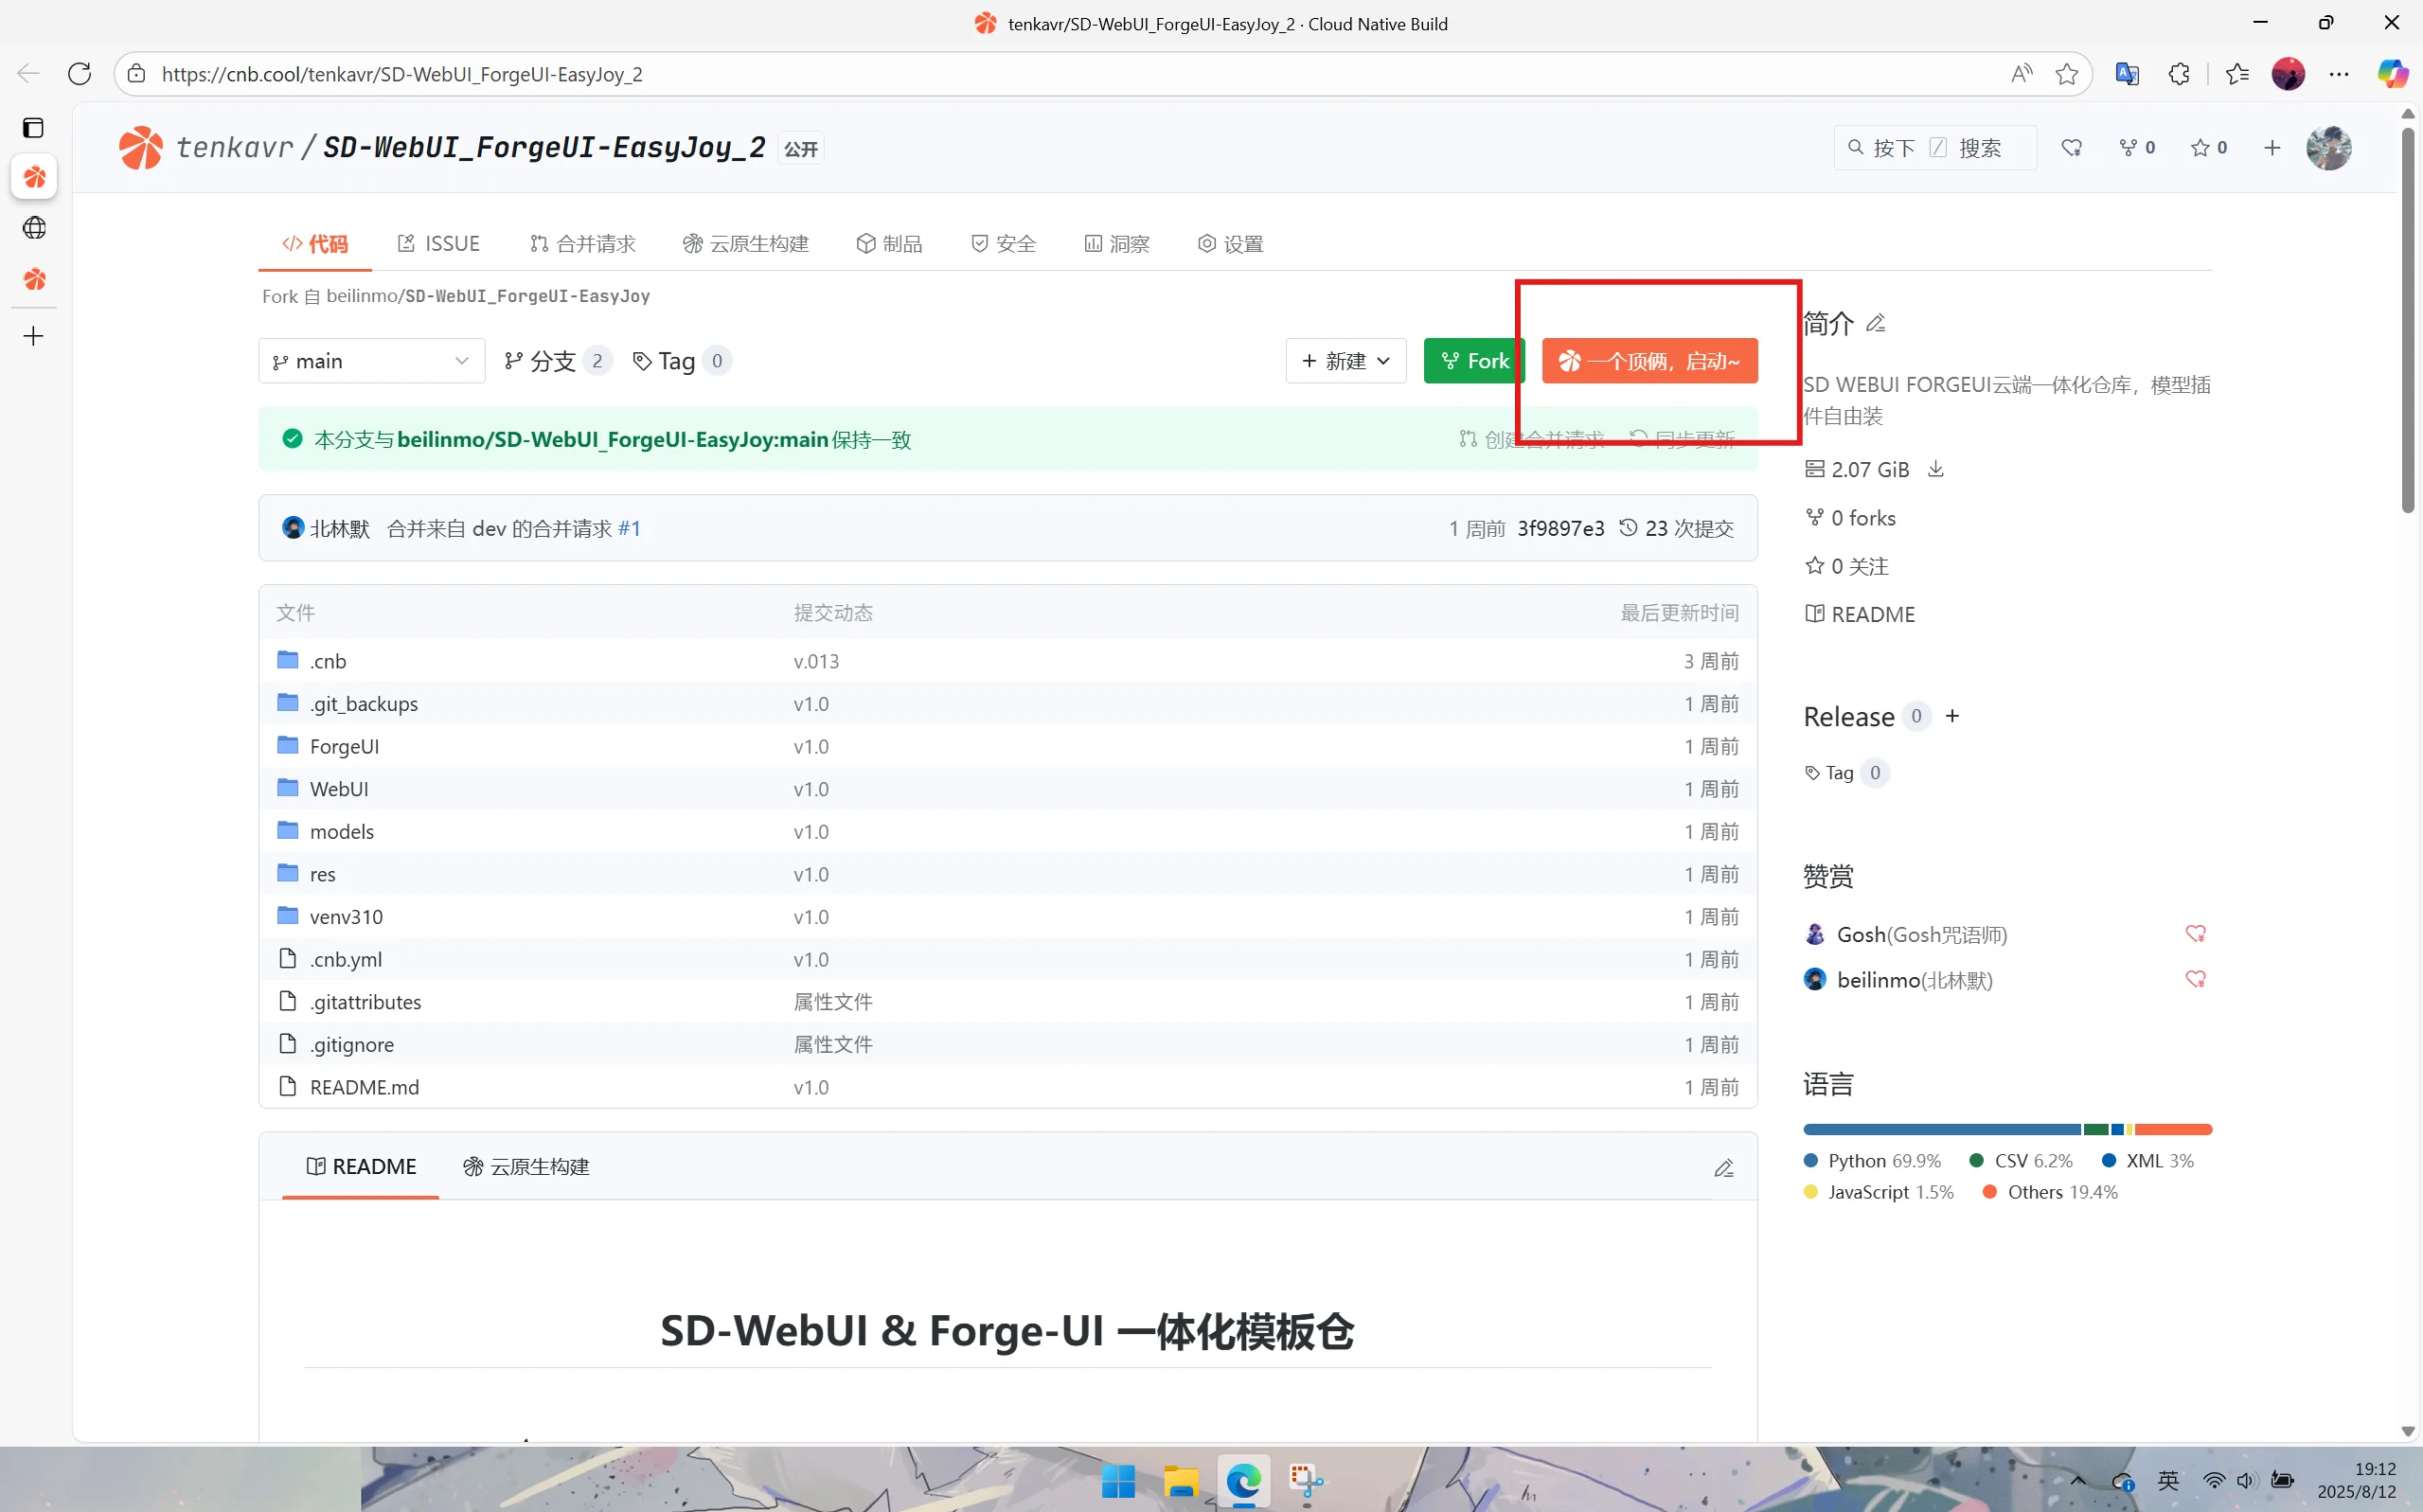Add page to favorites star icon
The image size is (2423, 1512).
[2067, 73]
